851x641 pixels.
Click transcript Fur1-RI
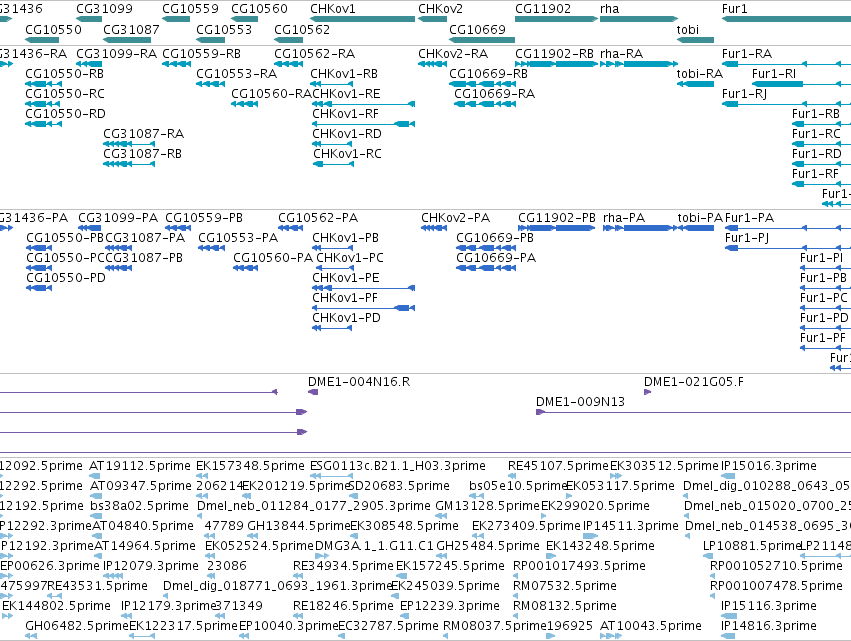pos(774,74)
